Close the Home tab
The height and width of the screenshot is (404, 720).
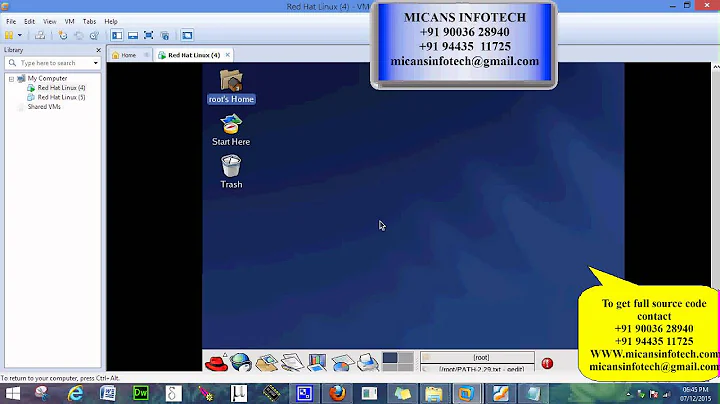(146, 55)
